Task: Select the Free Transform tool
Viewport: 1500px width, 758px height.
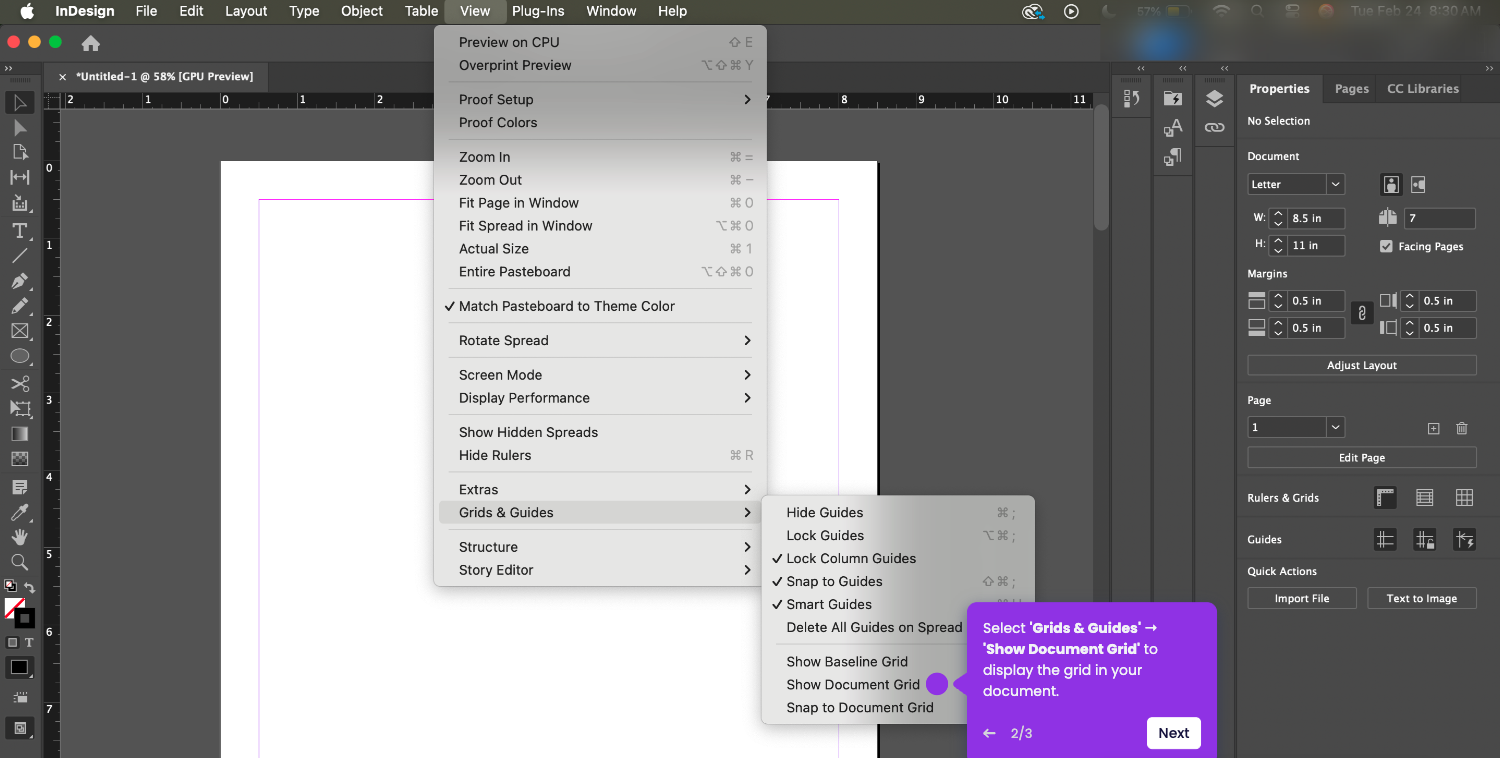Action: [x=19, y=408]
